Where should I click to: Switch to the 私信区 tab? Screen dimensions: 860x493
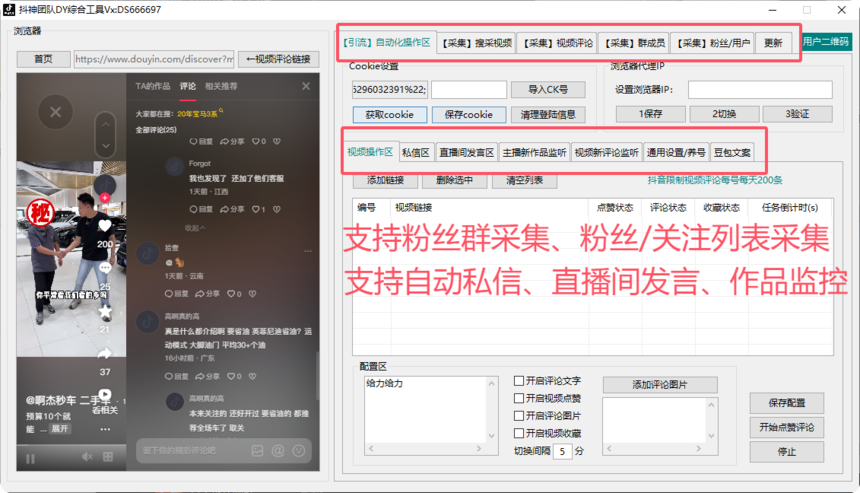point(415,152)
